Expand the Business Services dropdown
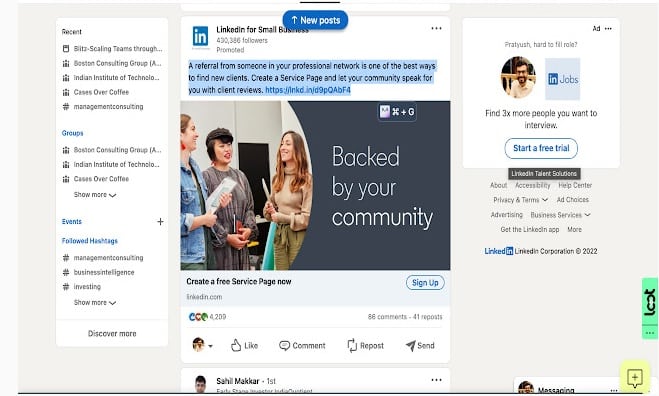Image resolution: width=659 pixels, height=396 pixels. 560,215
